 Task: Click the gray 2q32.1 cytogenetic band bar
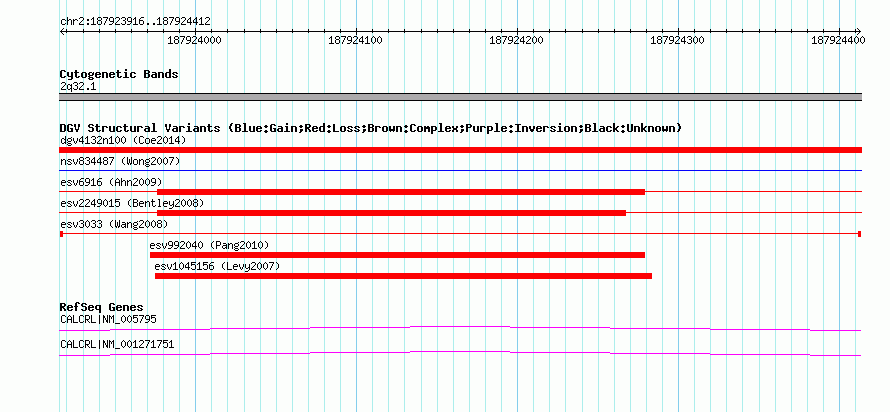460,97
